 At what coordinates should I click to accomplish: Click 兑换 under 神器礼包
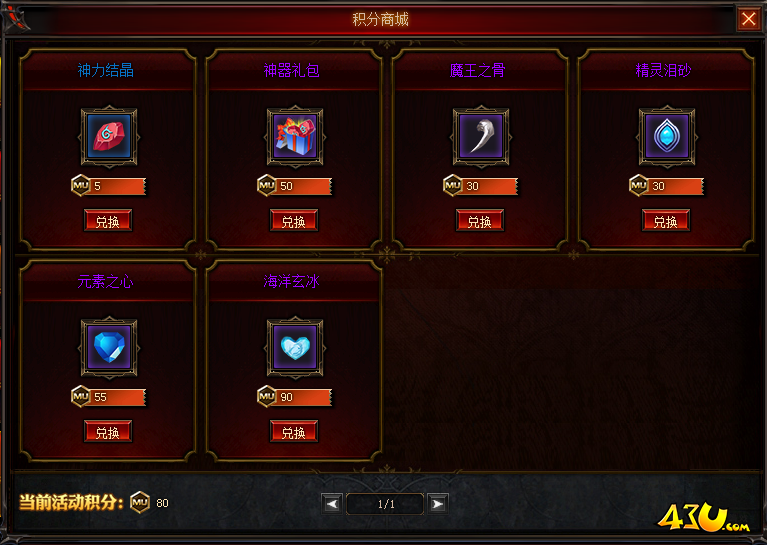click(x=294, y=221)
